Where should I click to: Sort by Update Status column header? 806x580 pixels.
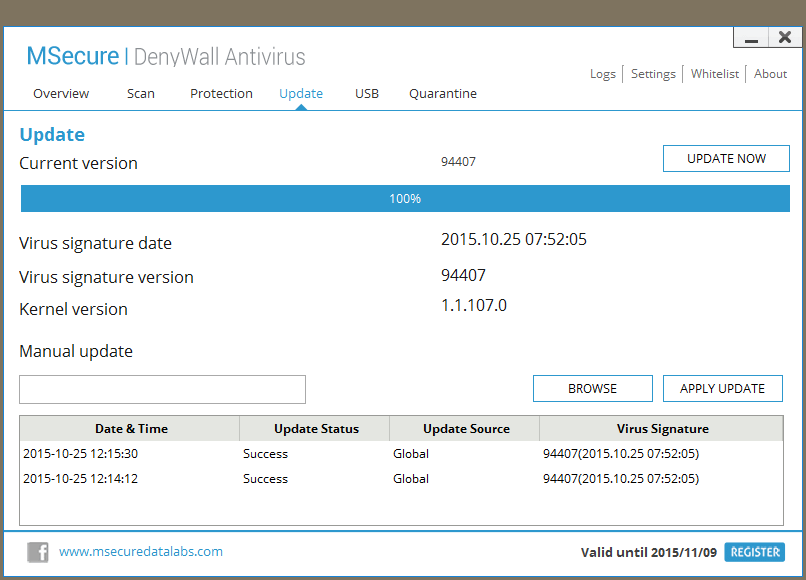[x=315, y=429]
